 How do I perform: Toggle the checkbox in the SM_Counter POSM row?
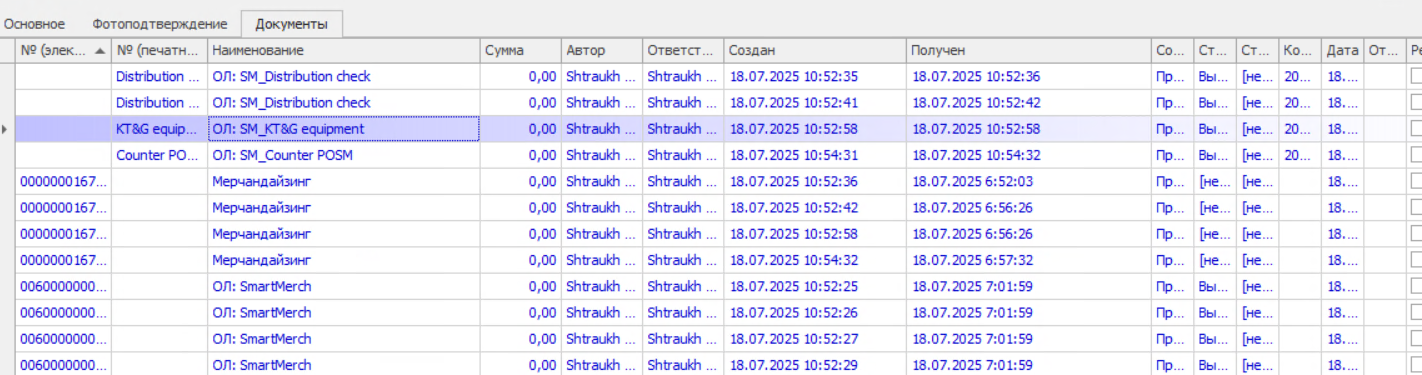click(1416, 155)
